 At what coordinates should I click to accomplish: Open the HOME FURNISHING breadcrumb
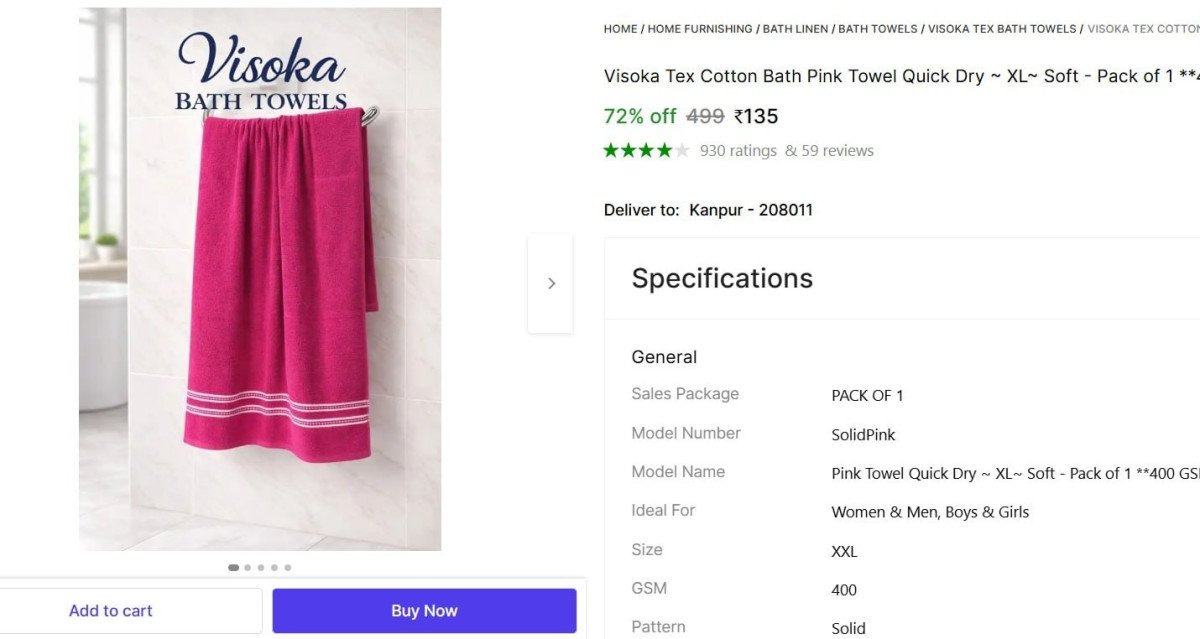point(700,29)
